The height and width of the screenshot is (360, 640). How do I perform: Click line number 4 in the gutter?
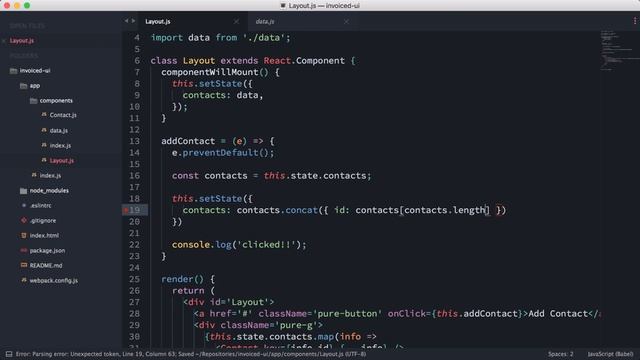(137, 38)
